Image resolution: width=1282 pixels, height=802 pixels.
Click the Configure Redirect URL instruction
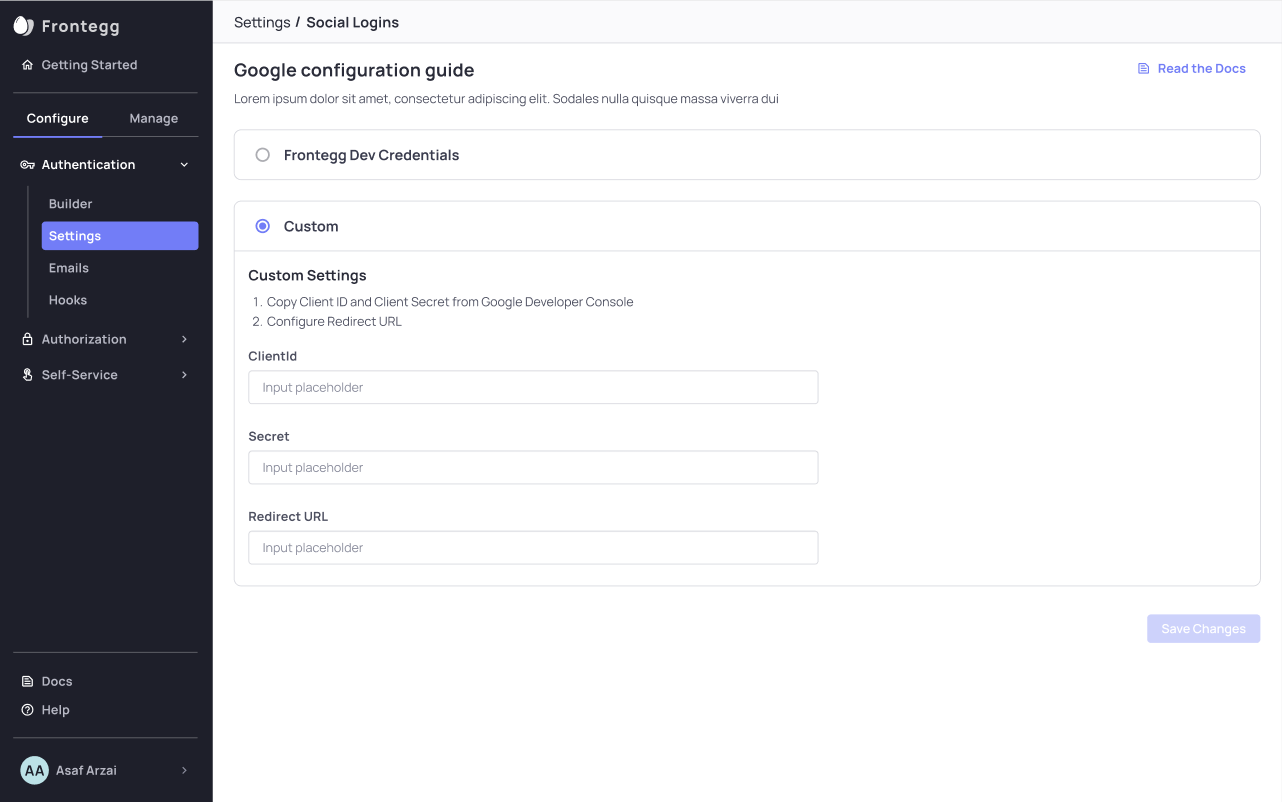tap(334, 322)
